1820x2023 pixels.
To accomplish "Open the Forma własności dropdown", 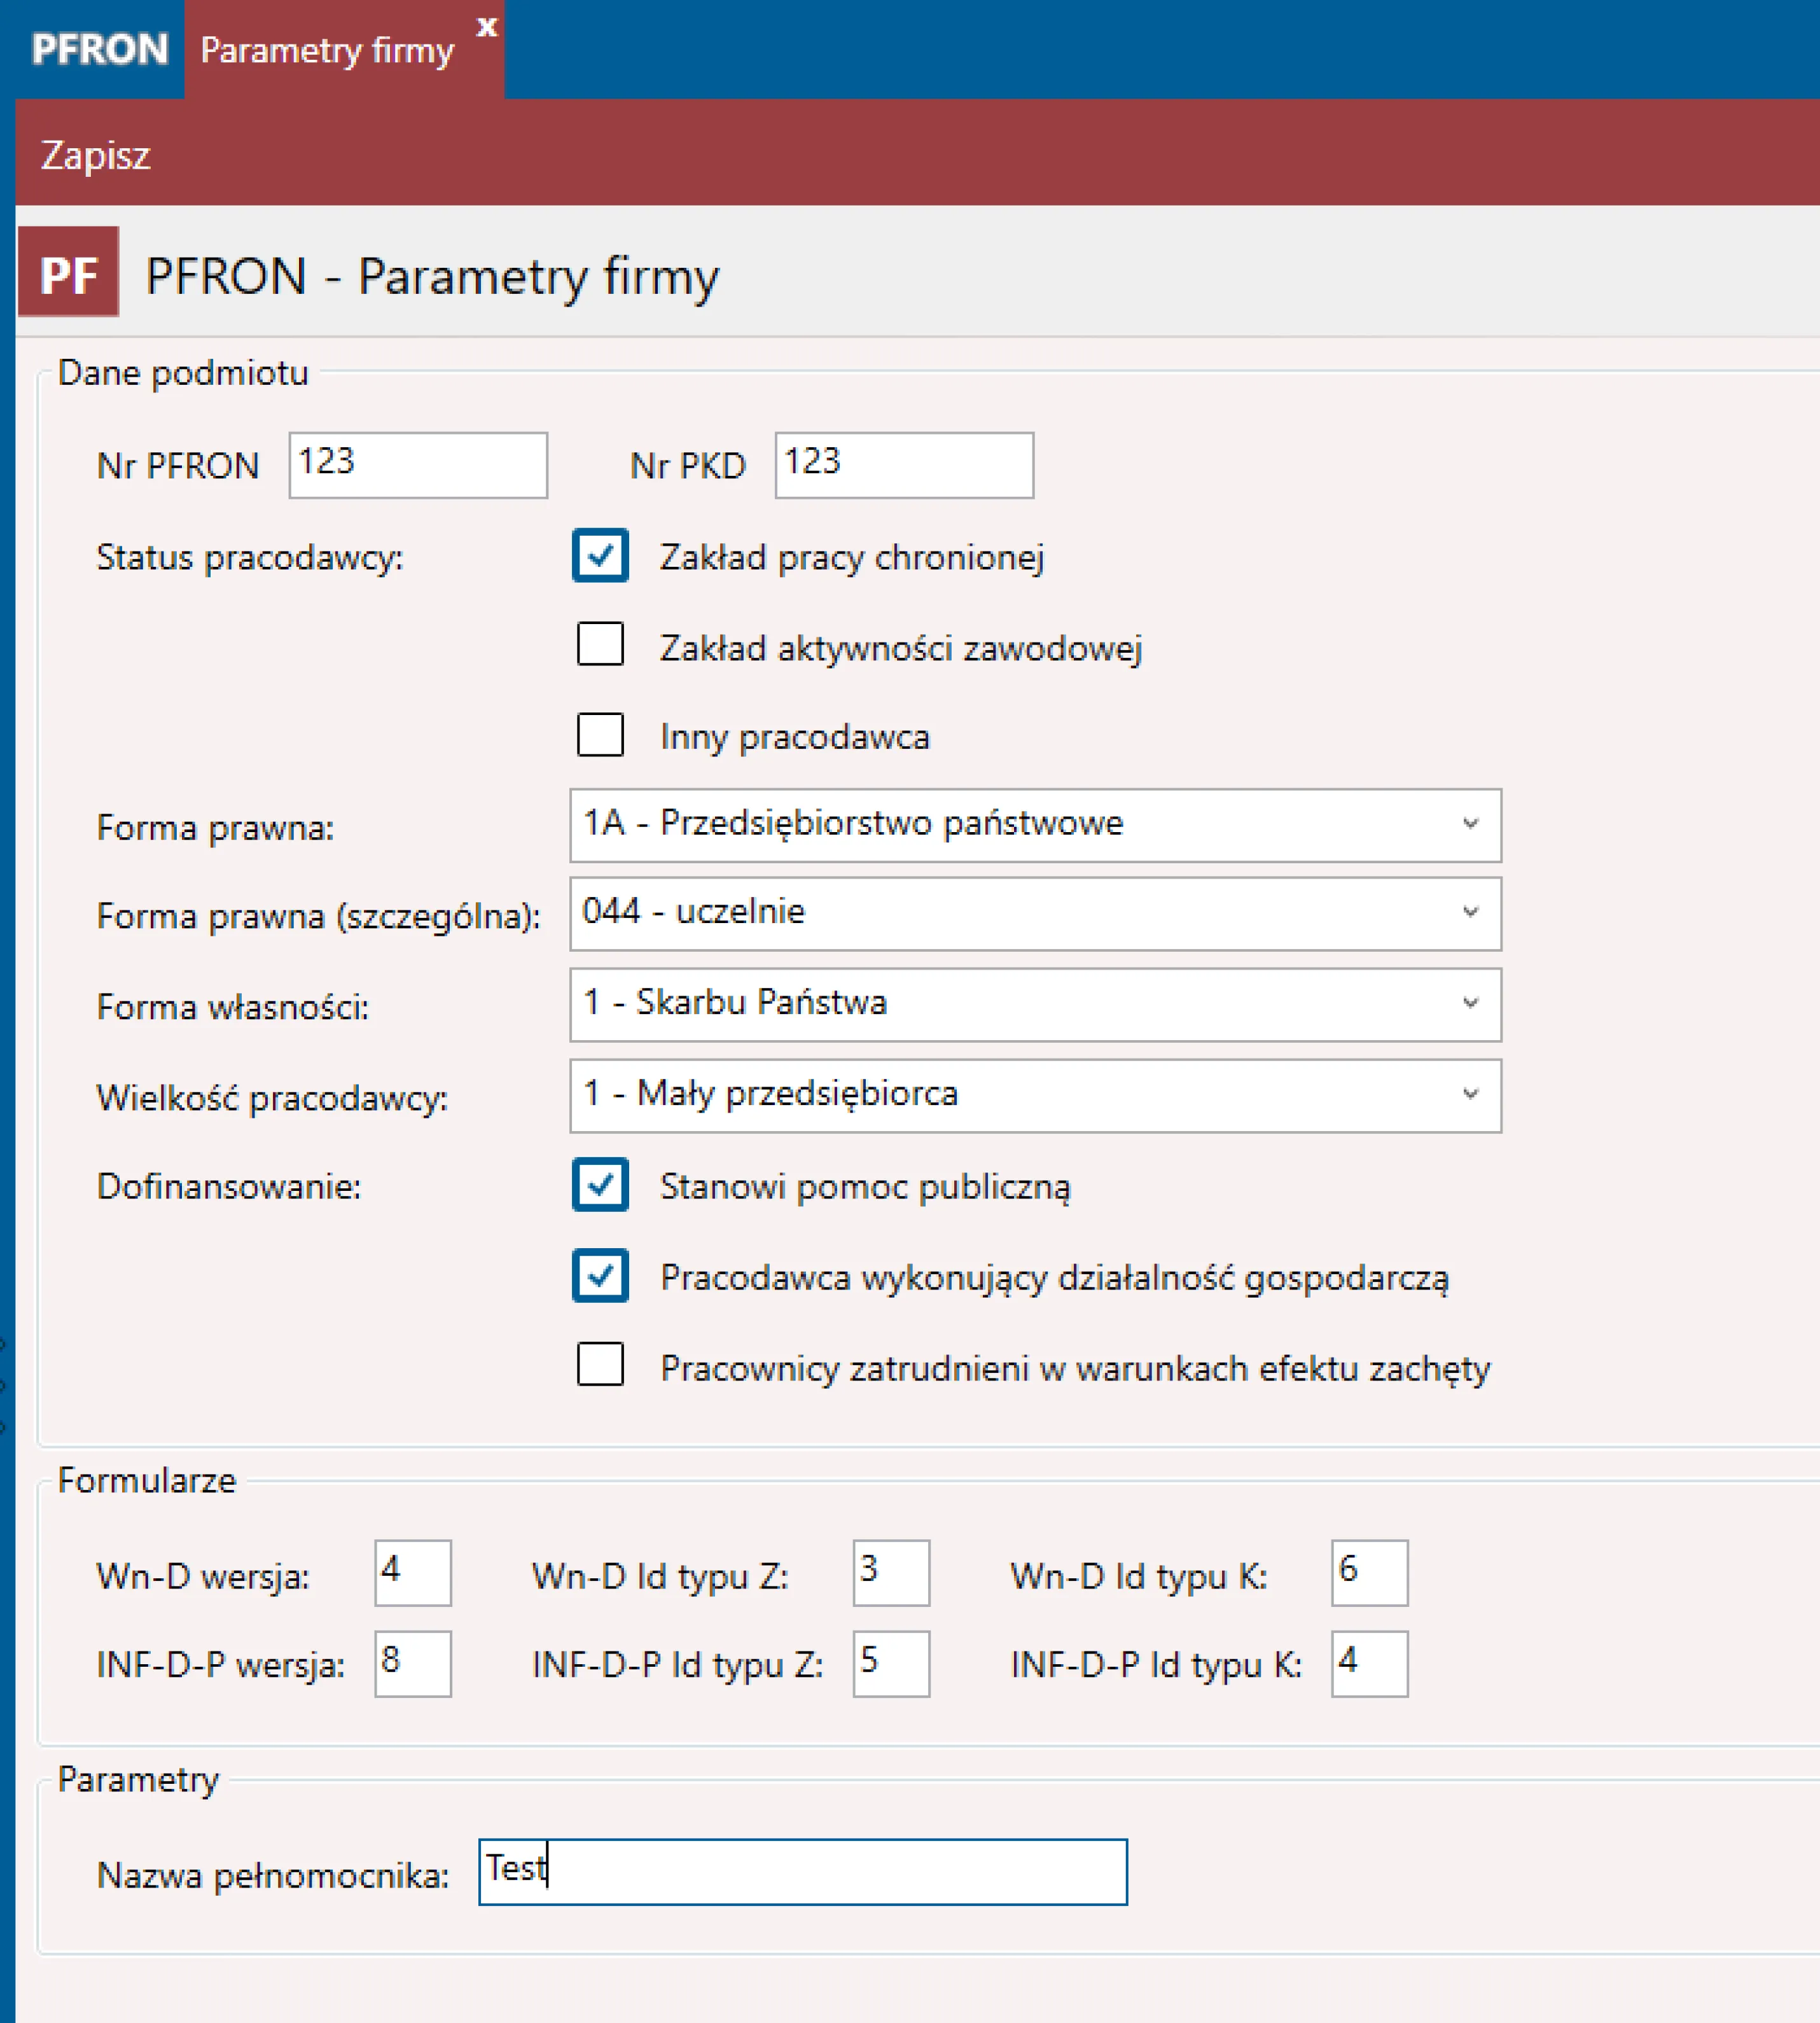I will (x=1035, y=1004).
